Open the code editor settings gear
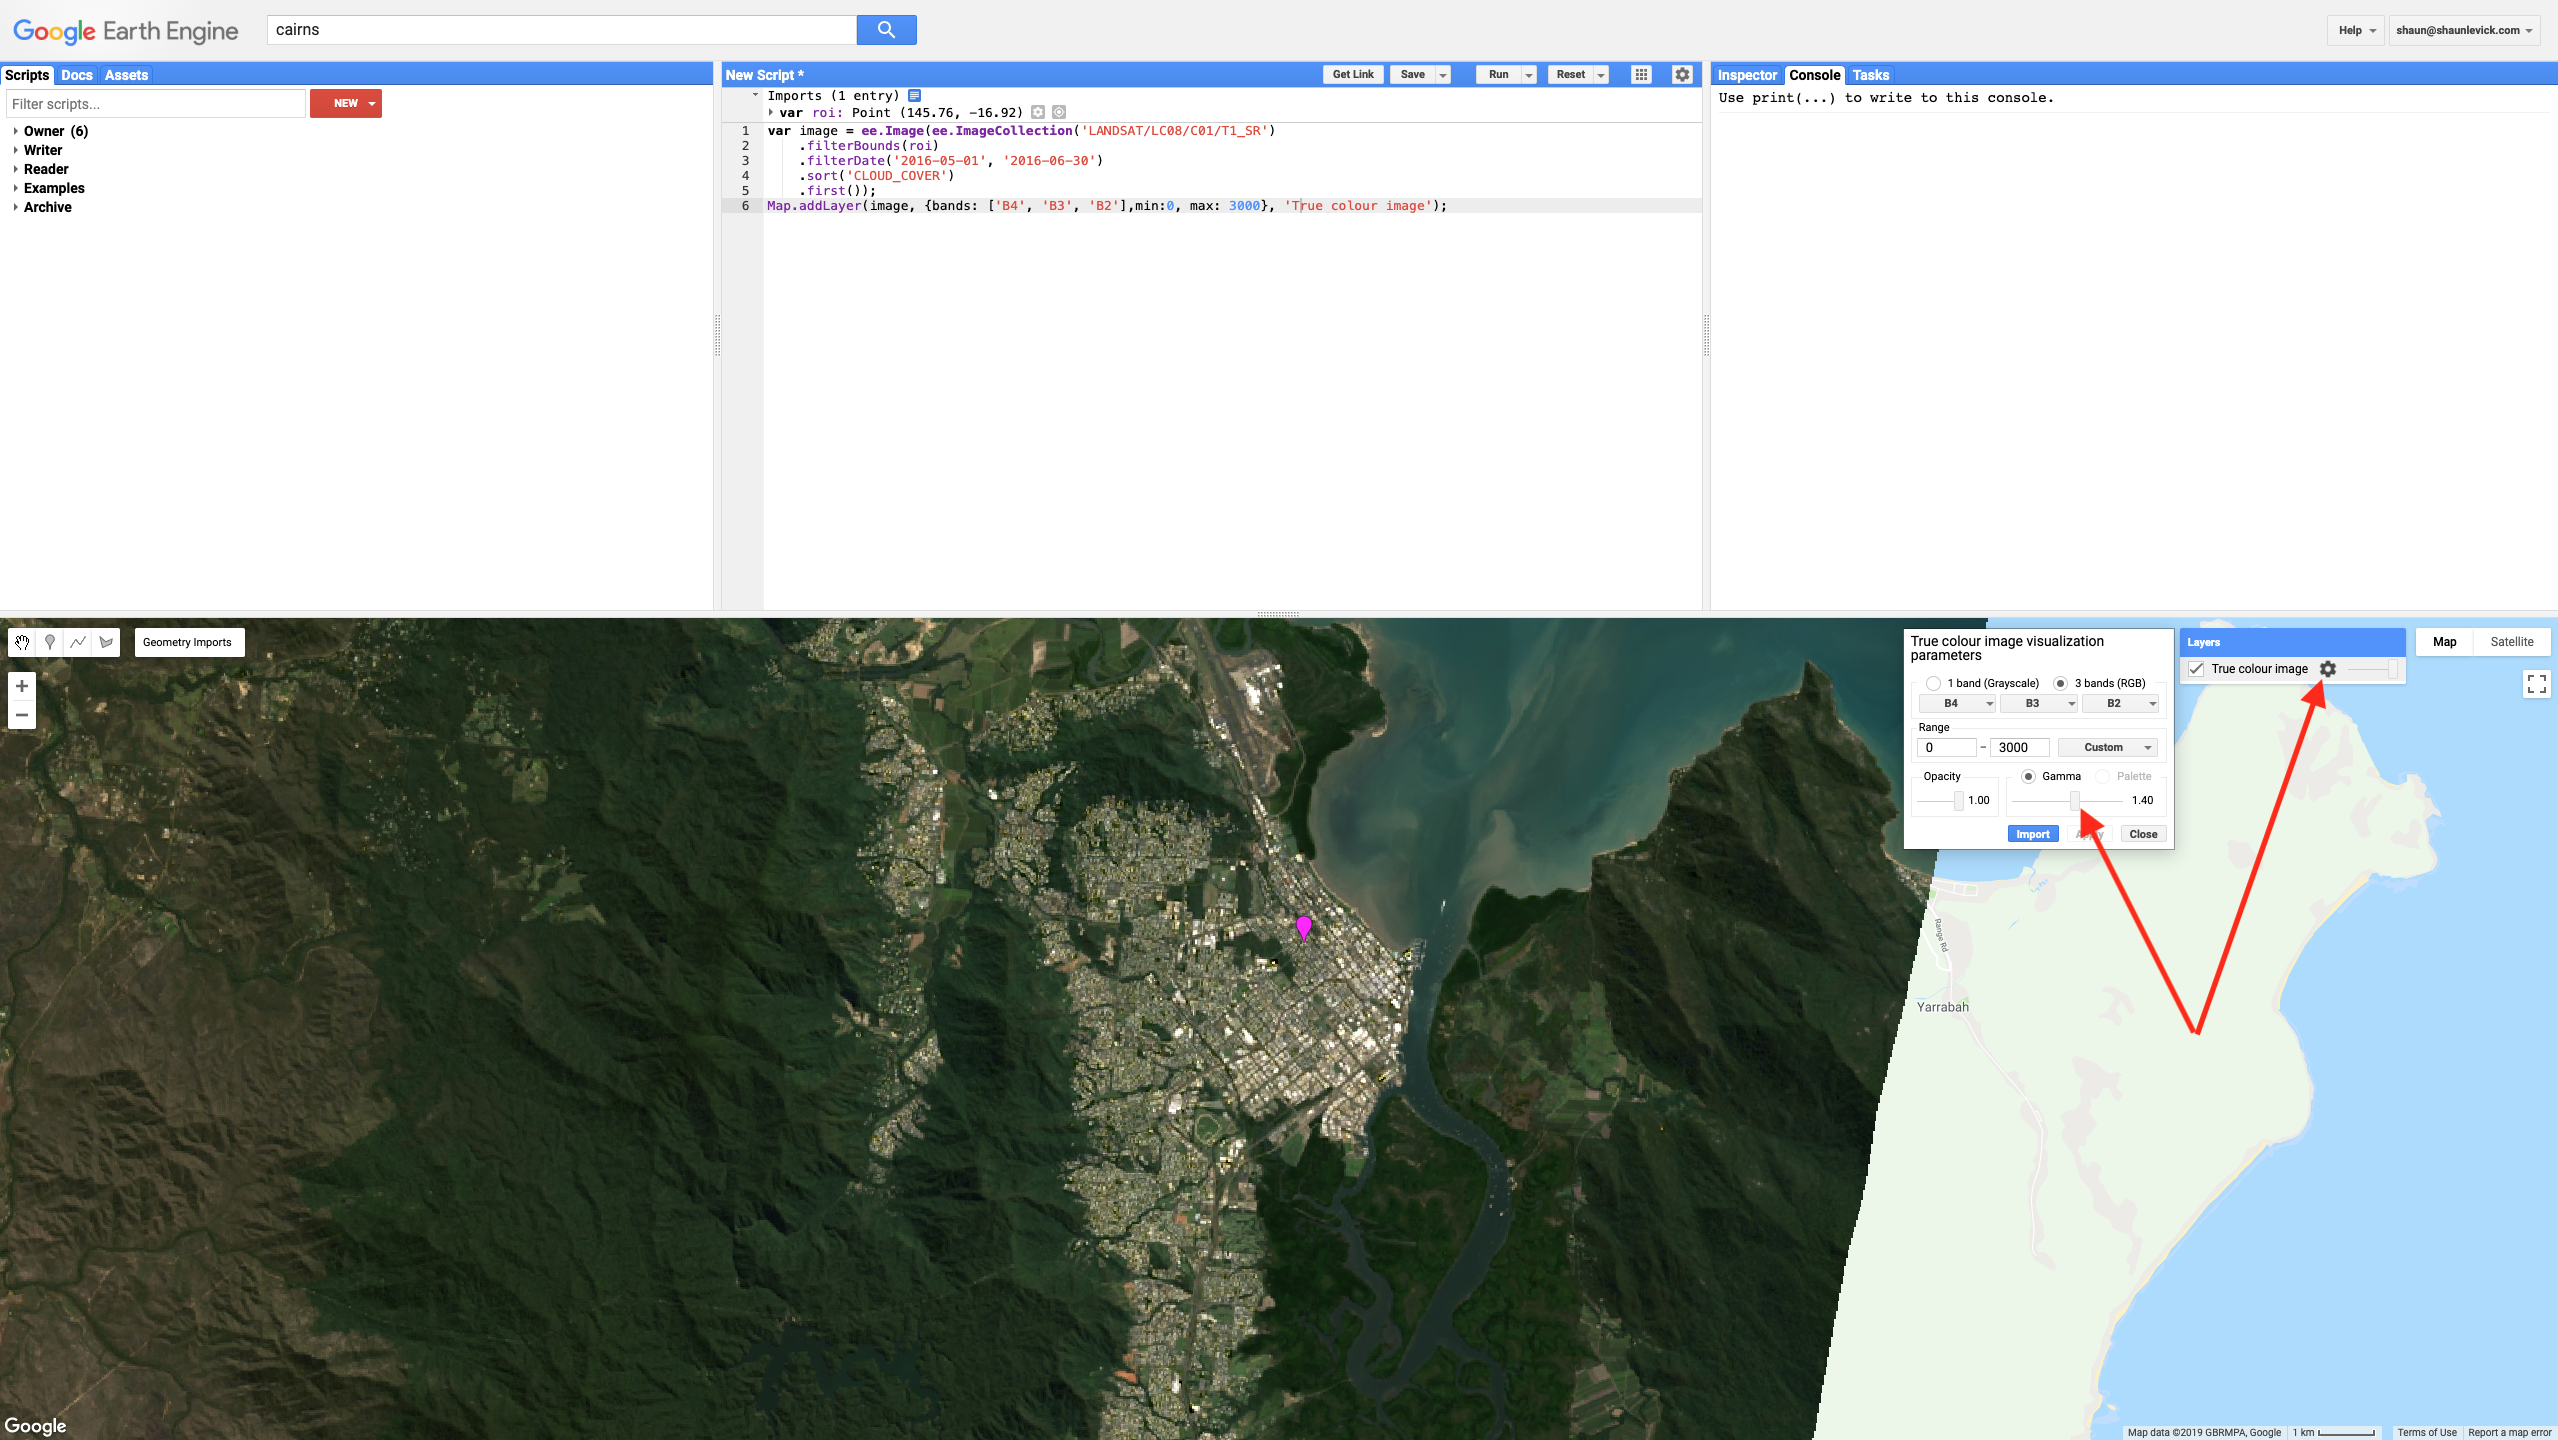The height and width of the screenshot is (1440, 2558). tap(1682, 74)
